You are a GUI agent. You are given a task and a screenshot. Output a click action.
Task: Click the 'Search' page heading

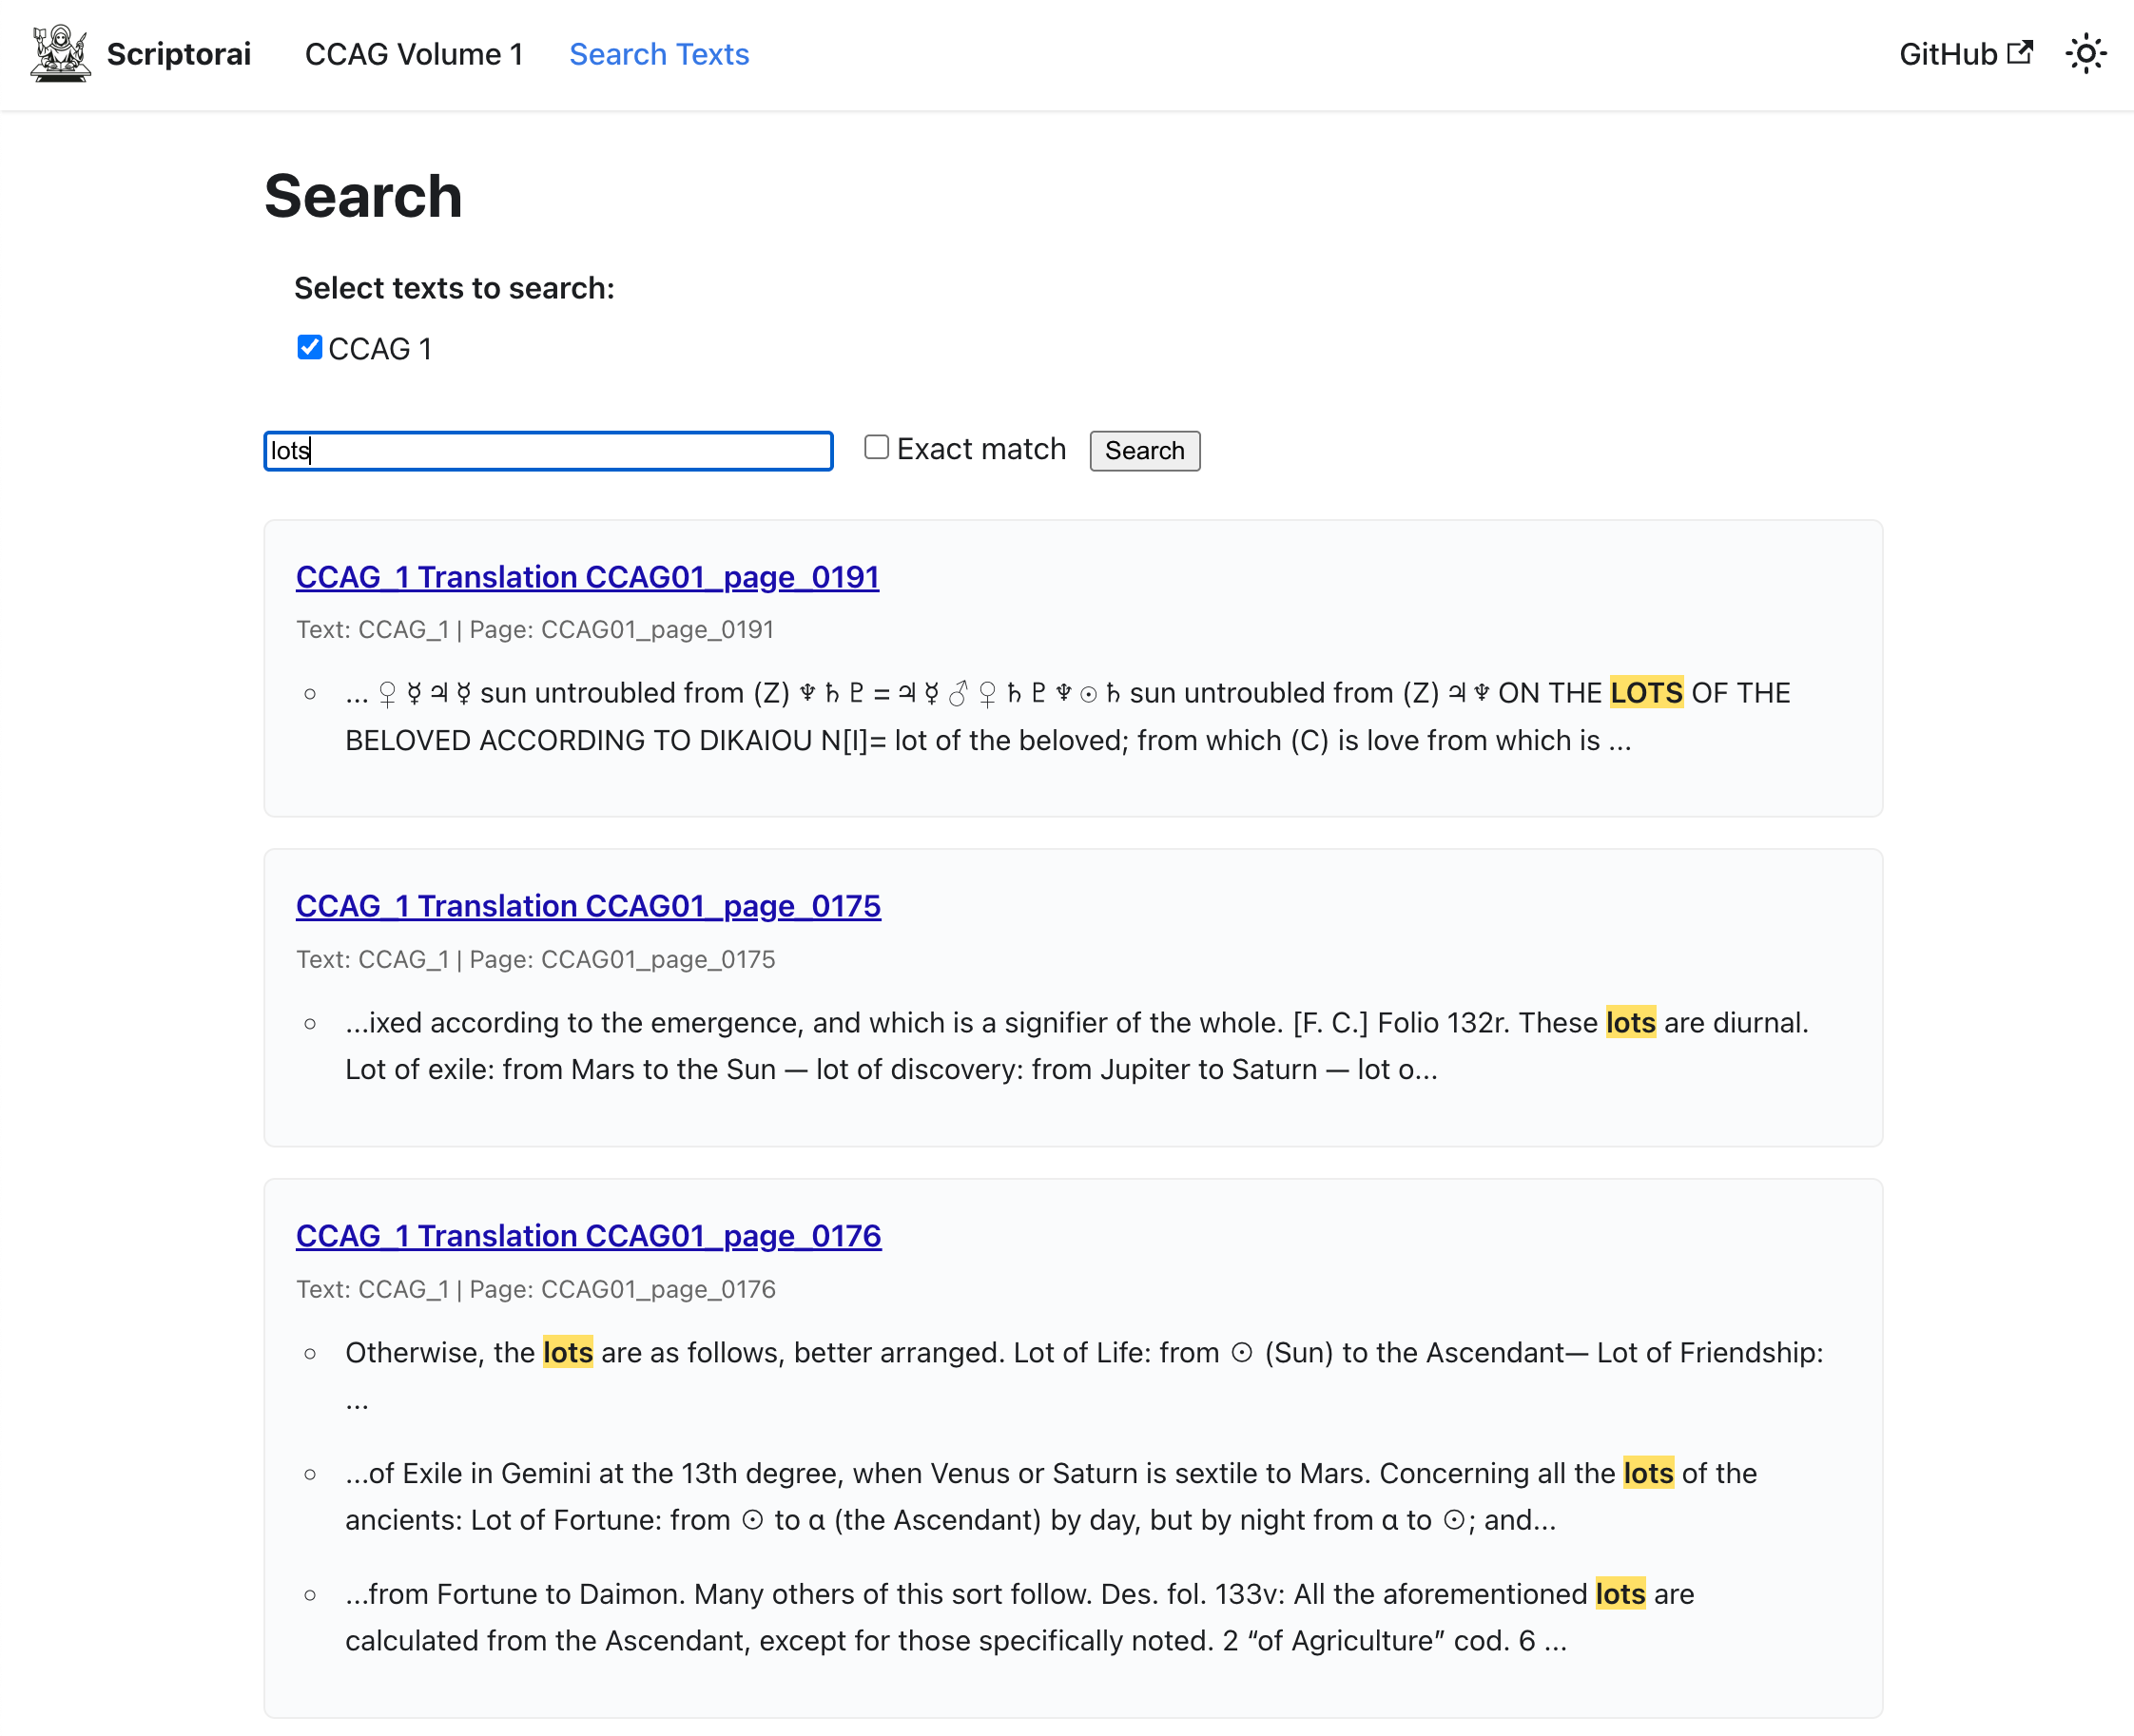(363, 196)
